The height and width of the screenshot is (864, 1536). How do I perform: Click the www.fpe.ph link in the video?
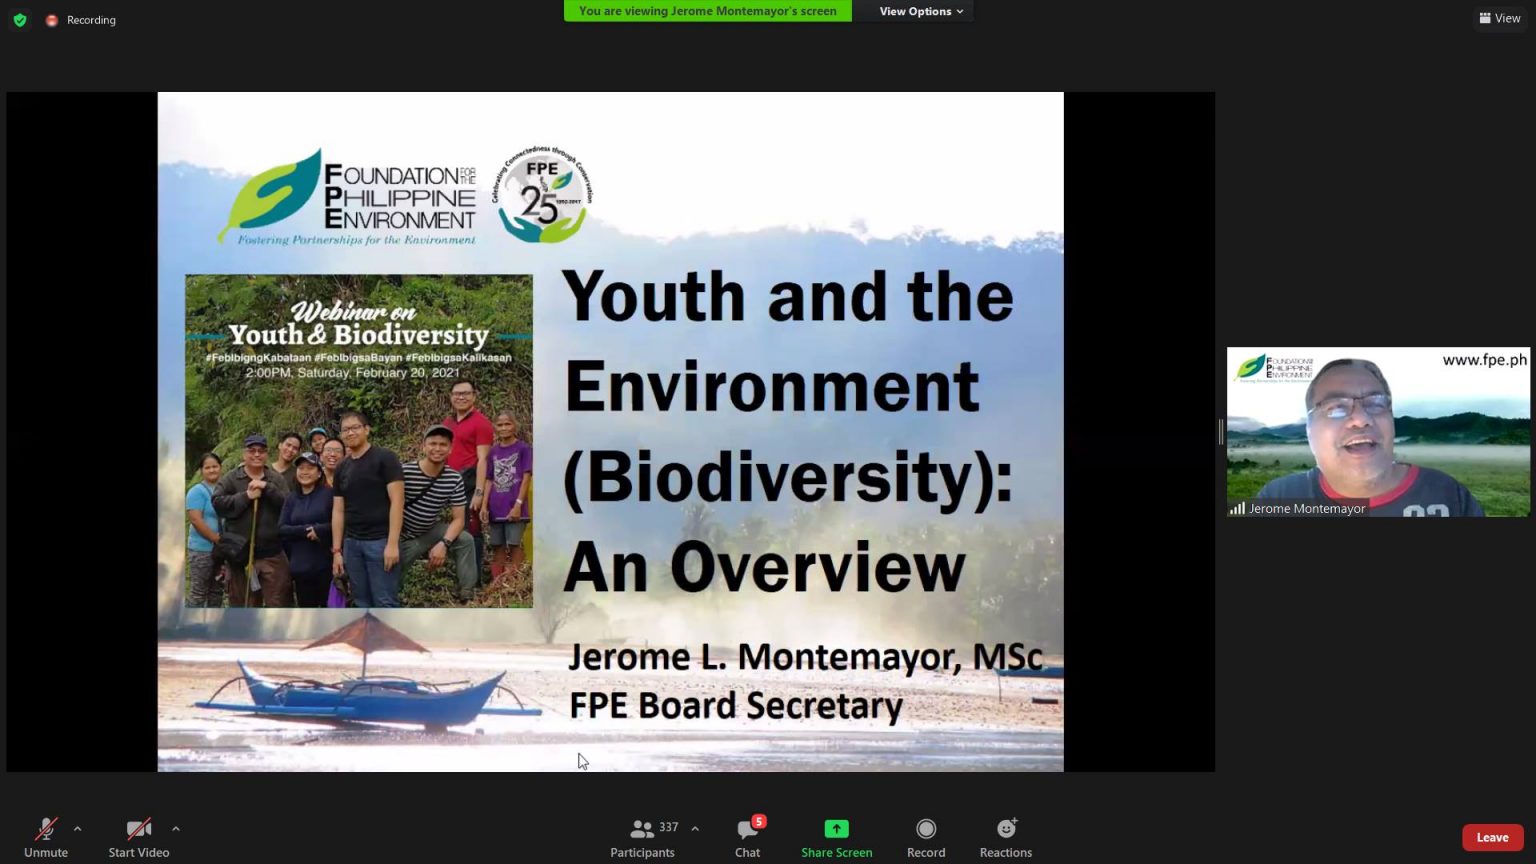click(x=1484, y=359)
